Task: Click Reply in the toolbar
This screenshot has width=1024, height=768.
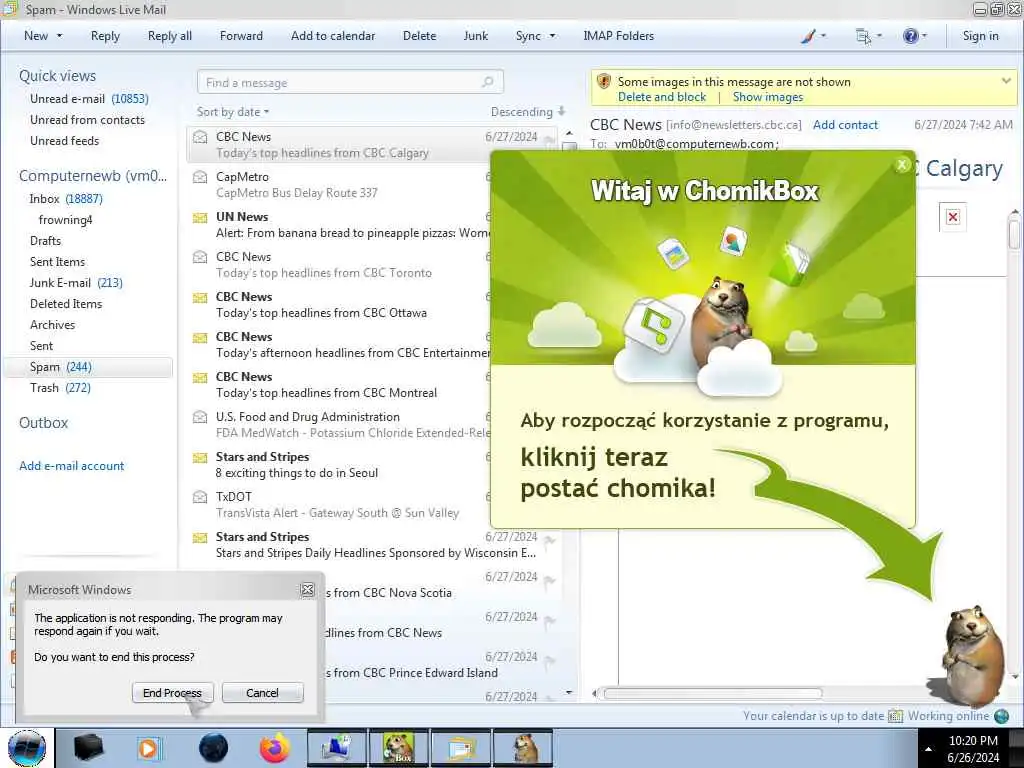Action: 105,36
